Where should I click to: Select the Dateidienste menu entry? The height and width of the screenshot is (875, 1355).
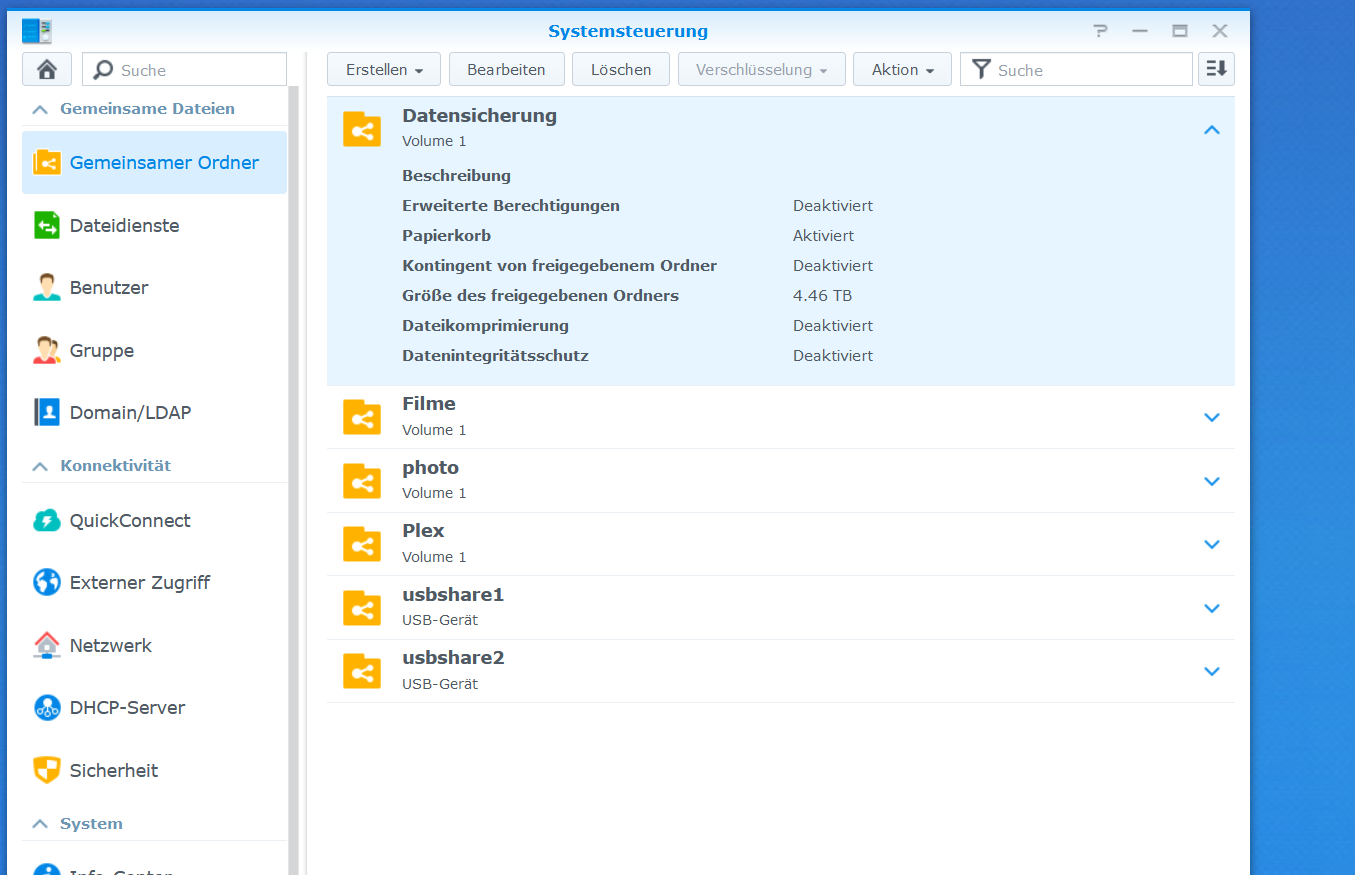coord(155,225)
